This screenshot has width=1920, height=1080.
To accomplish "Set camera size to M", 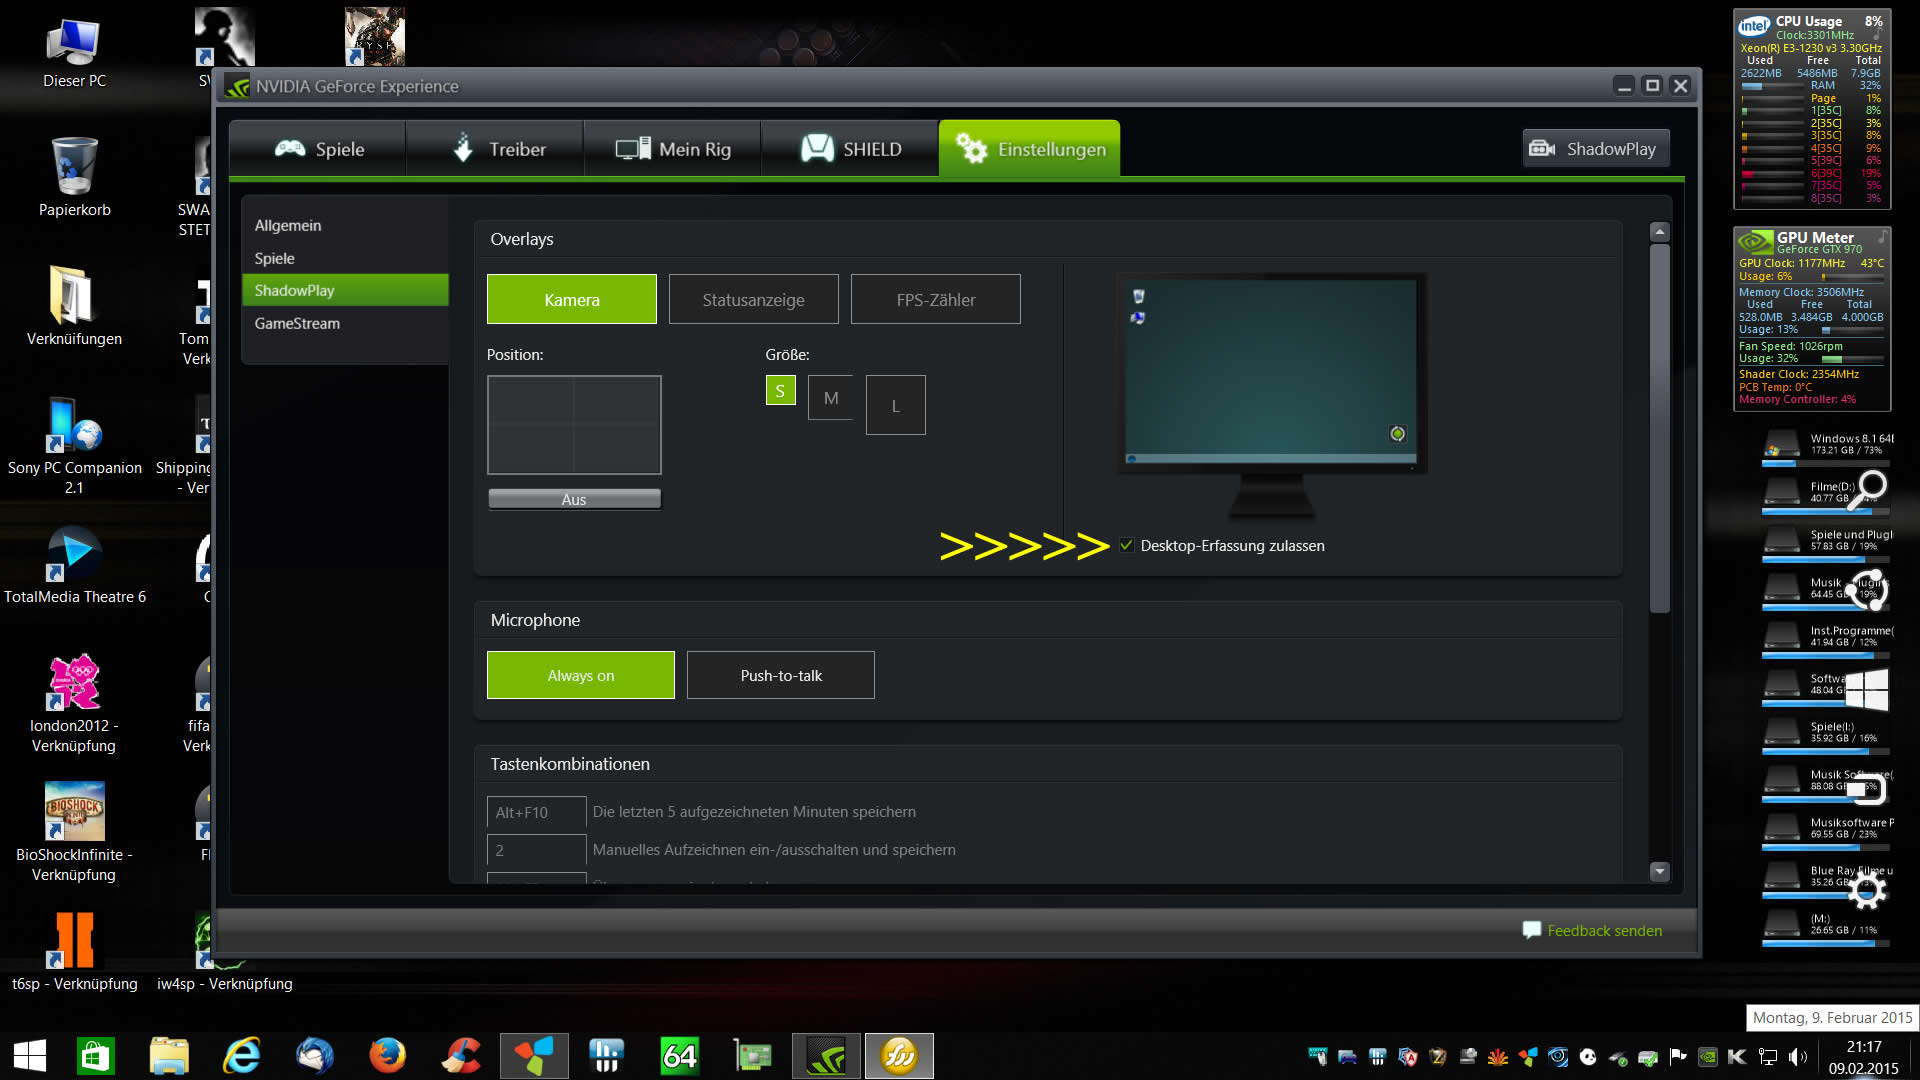I will click(831, 397).
